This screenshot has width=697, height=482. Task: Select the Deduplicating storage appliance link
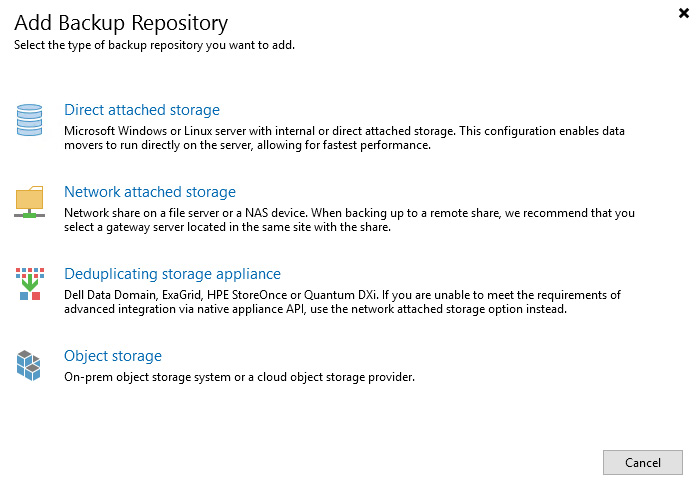[x=172, y=273]
